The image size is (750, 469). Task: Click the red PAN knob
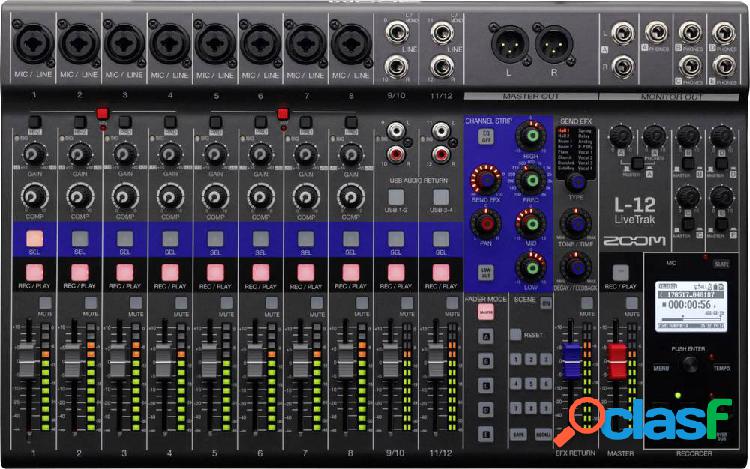(x=486, y=223)
